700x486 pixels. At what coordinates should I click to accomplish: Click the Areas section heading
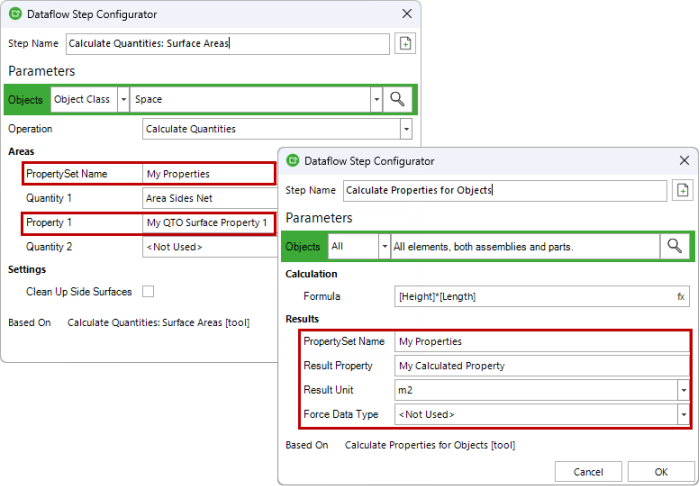coord(21,151)
